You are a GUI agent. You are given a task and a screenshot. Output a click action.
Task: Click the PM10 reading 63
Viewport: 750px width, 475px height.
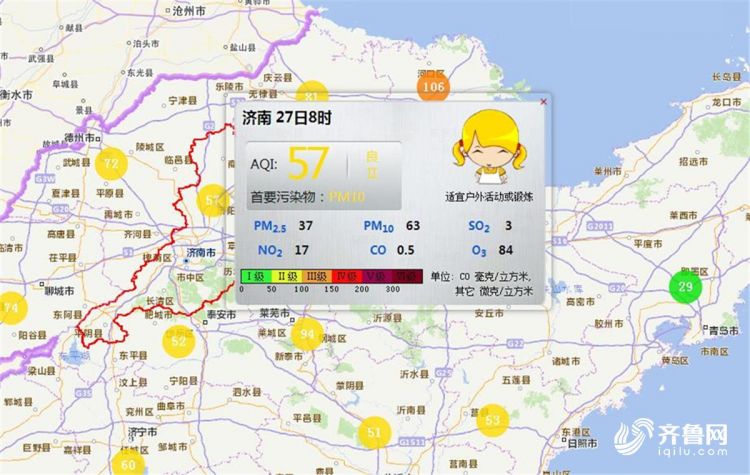point(413,225)
